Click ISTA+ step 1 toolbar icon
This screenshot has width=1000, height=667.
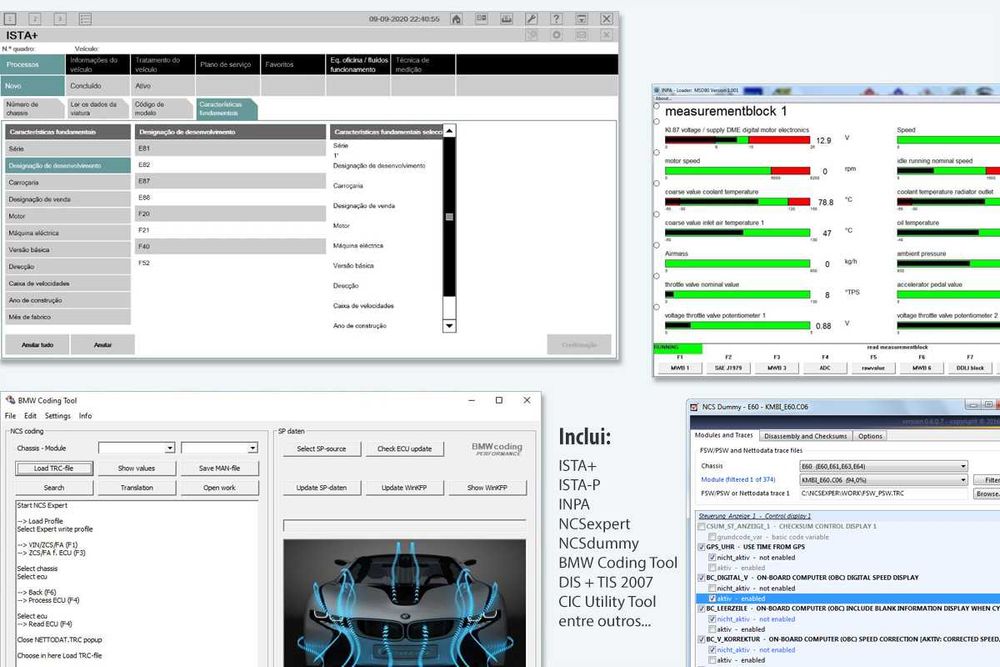coord(10,19)
